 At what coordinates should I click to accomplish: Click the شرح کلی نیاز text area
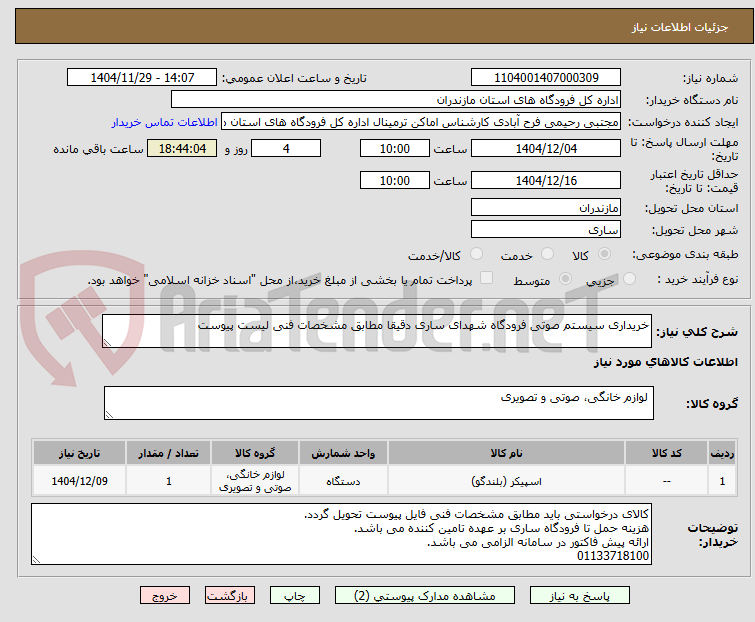[377, 331]
